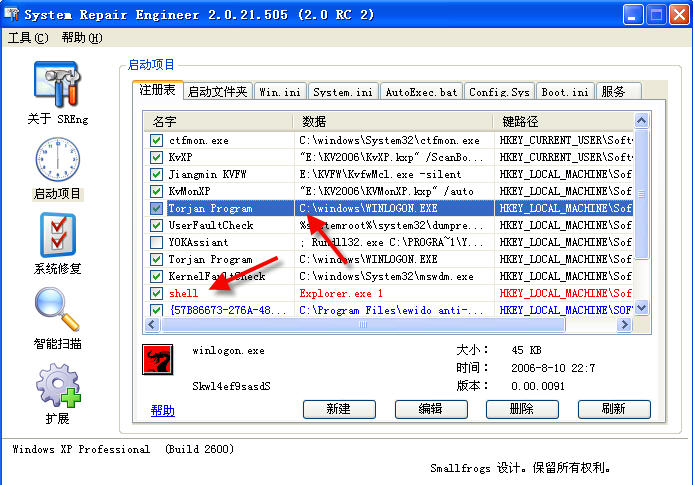Click the 新建 button
Viewport: 693px width, 485px height.
point(339,409)
